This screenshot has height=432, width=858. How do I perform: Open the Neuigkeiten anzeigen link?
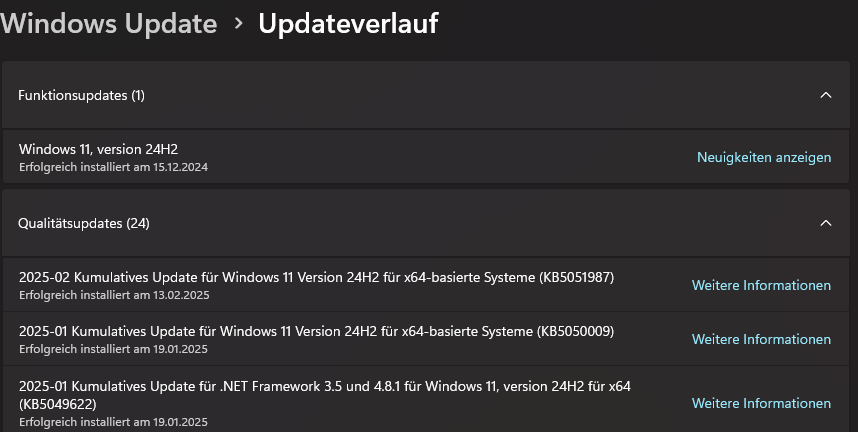(764, 157)
